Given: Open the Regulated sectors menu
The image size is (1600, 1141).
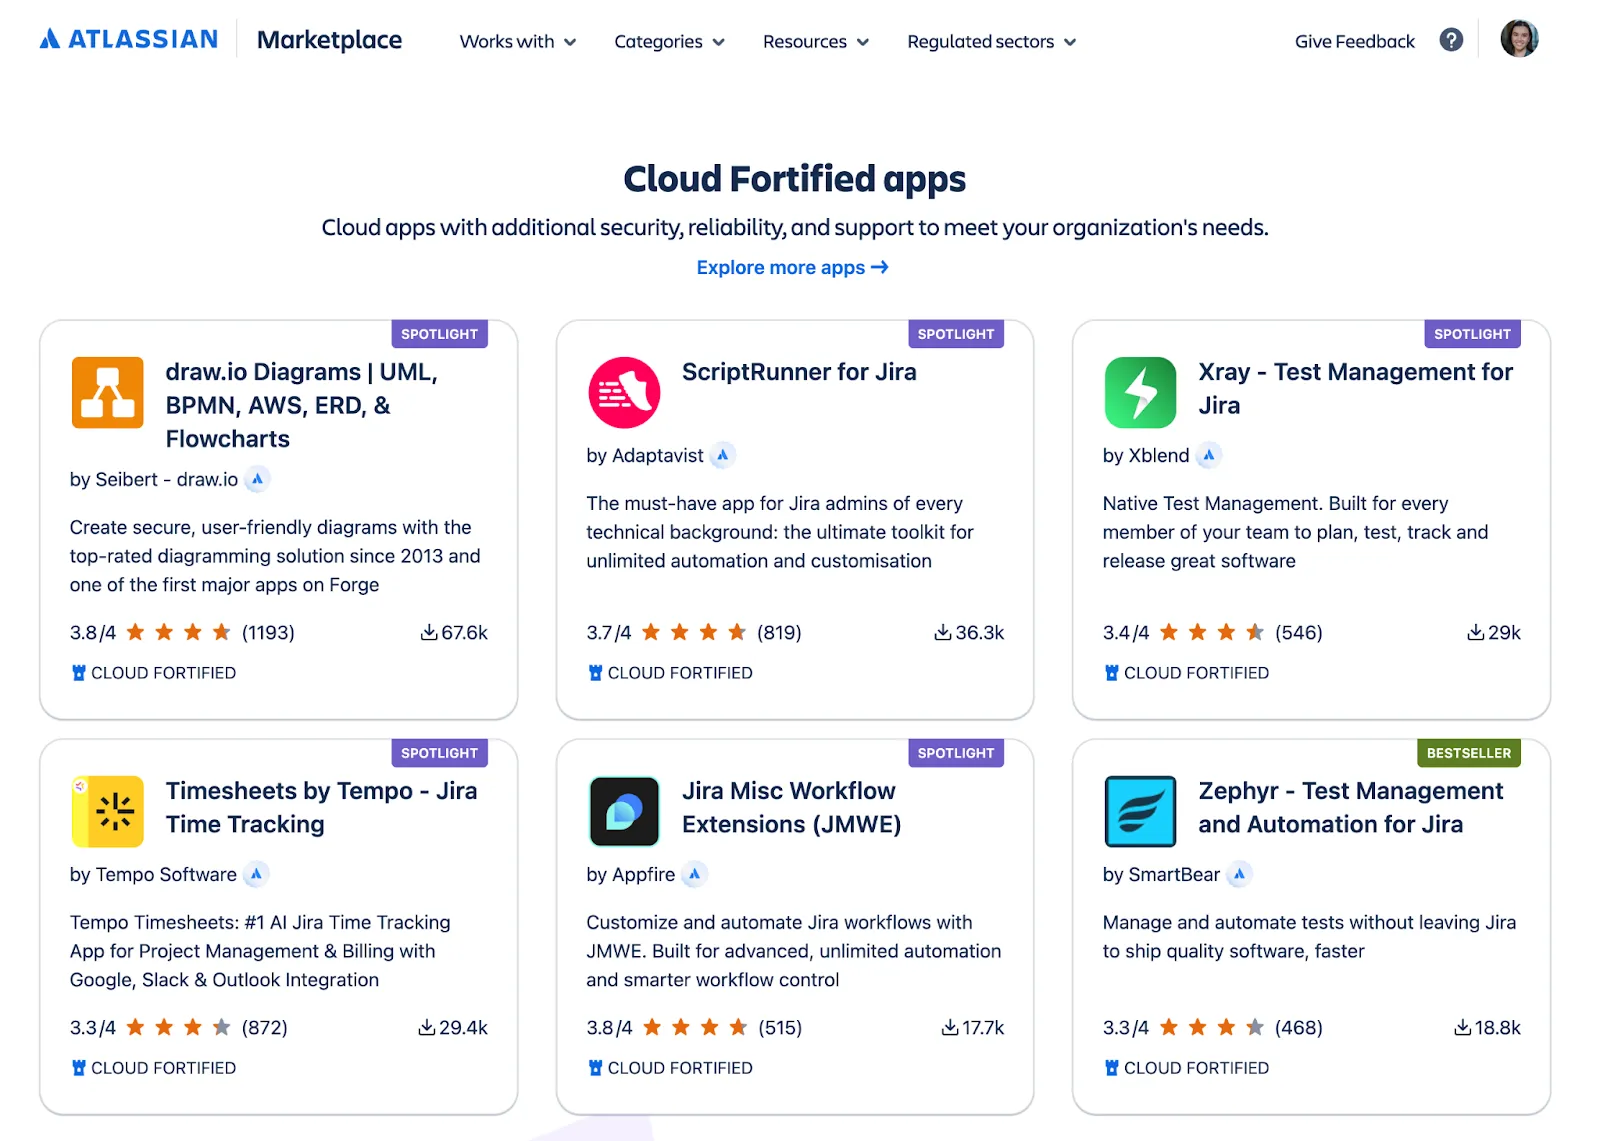Looking at the screenshot, I should (989, 42).
